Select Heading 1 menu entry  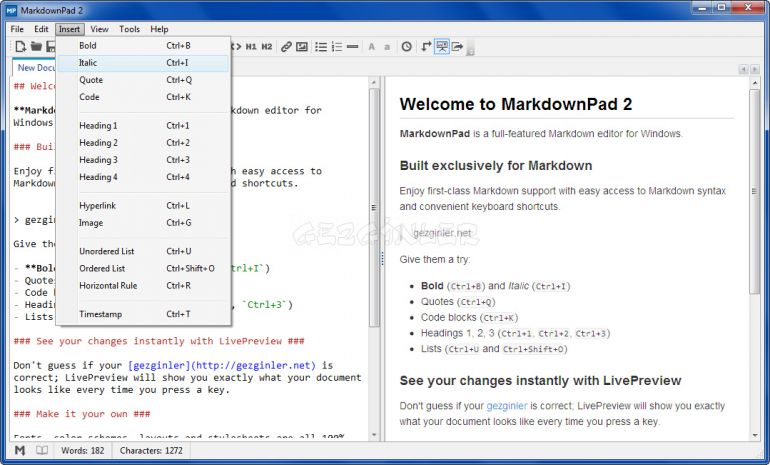(x=143, y=126)
